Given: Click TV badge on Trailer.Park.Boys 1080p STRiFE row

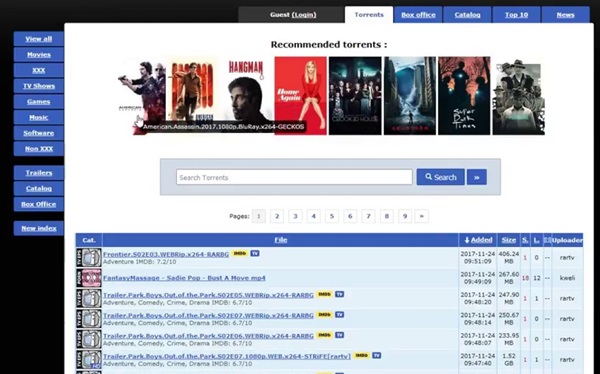Looking at the screenshot, I should point(377,356).
